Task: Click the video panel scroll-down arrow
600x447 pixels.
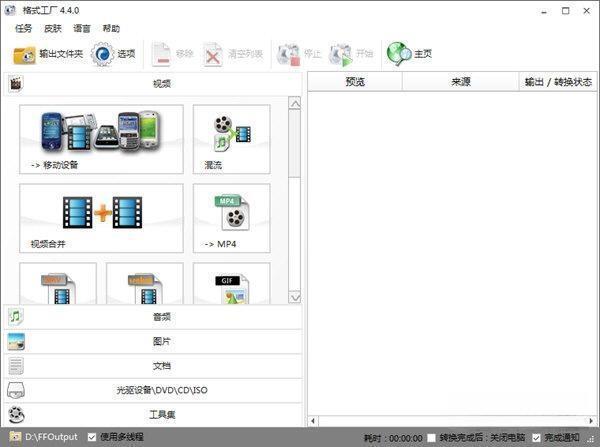Action: pos(294,297)
